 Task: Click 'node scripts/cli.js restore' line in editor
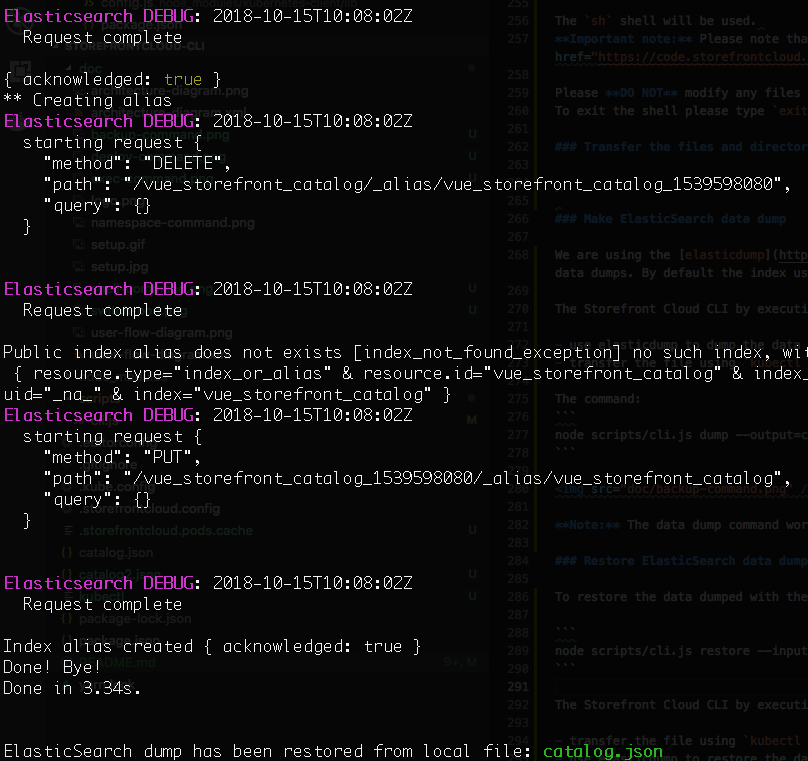pos(681,651)
